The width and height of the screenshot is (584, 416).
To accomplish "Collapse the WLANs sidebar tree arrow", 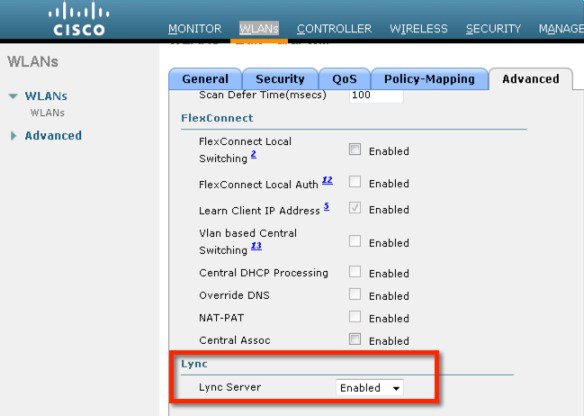I will (13, 96).
